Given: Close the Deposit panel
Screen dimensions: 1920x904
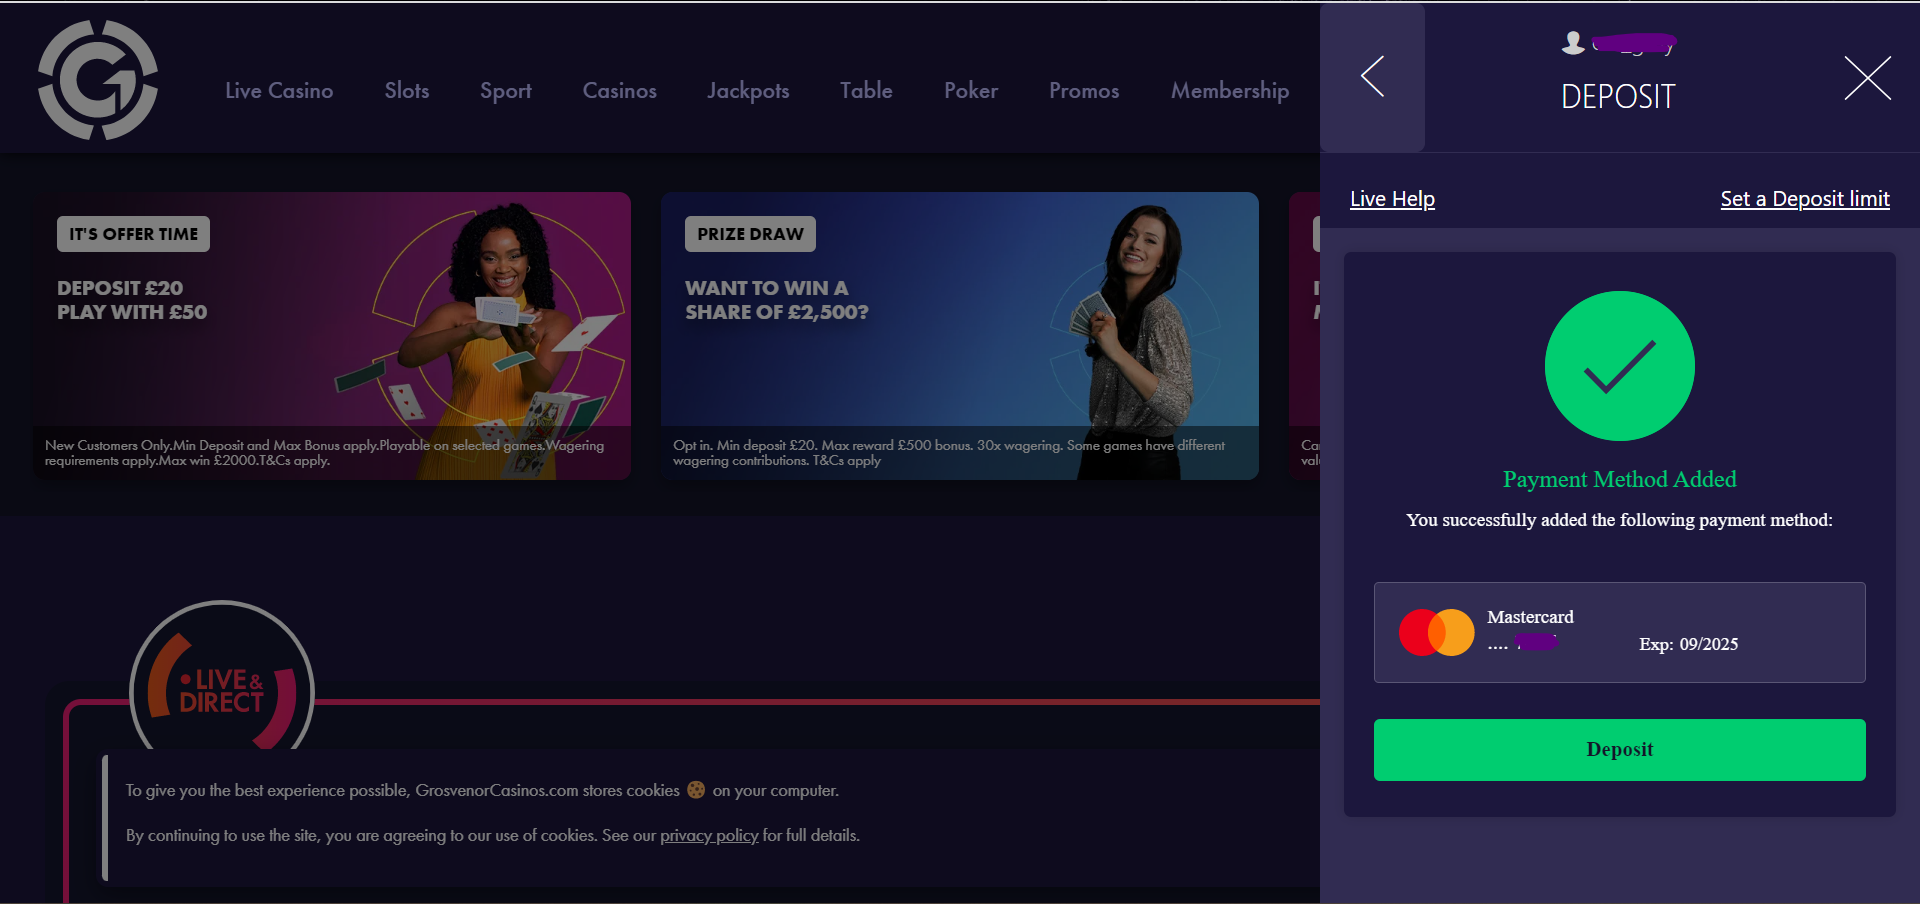Looking at the screenshot, I should [1867, 78].
